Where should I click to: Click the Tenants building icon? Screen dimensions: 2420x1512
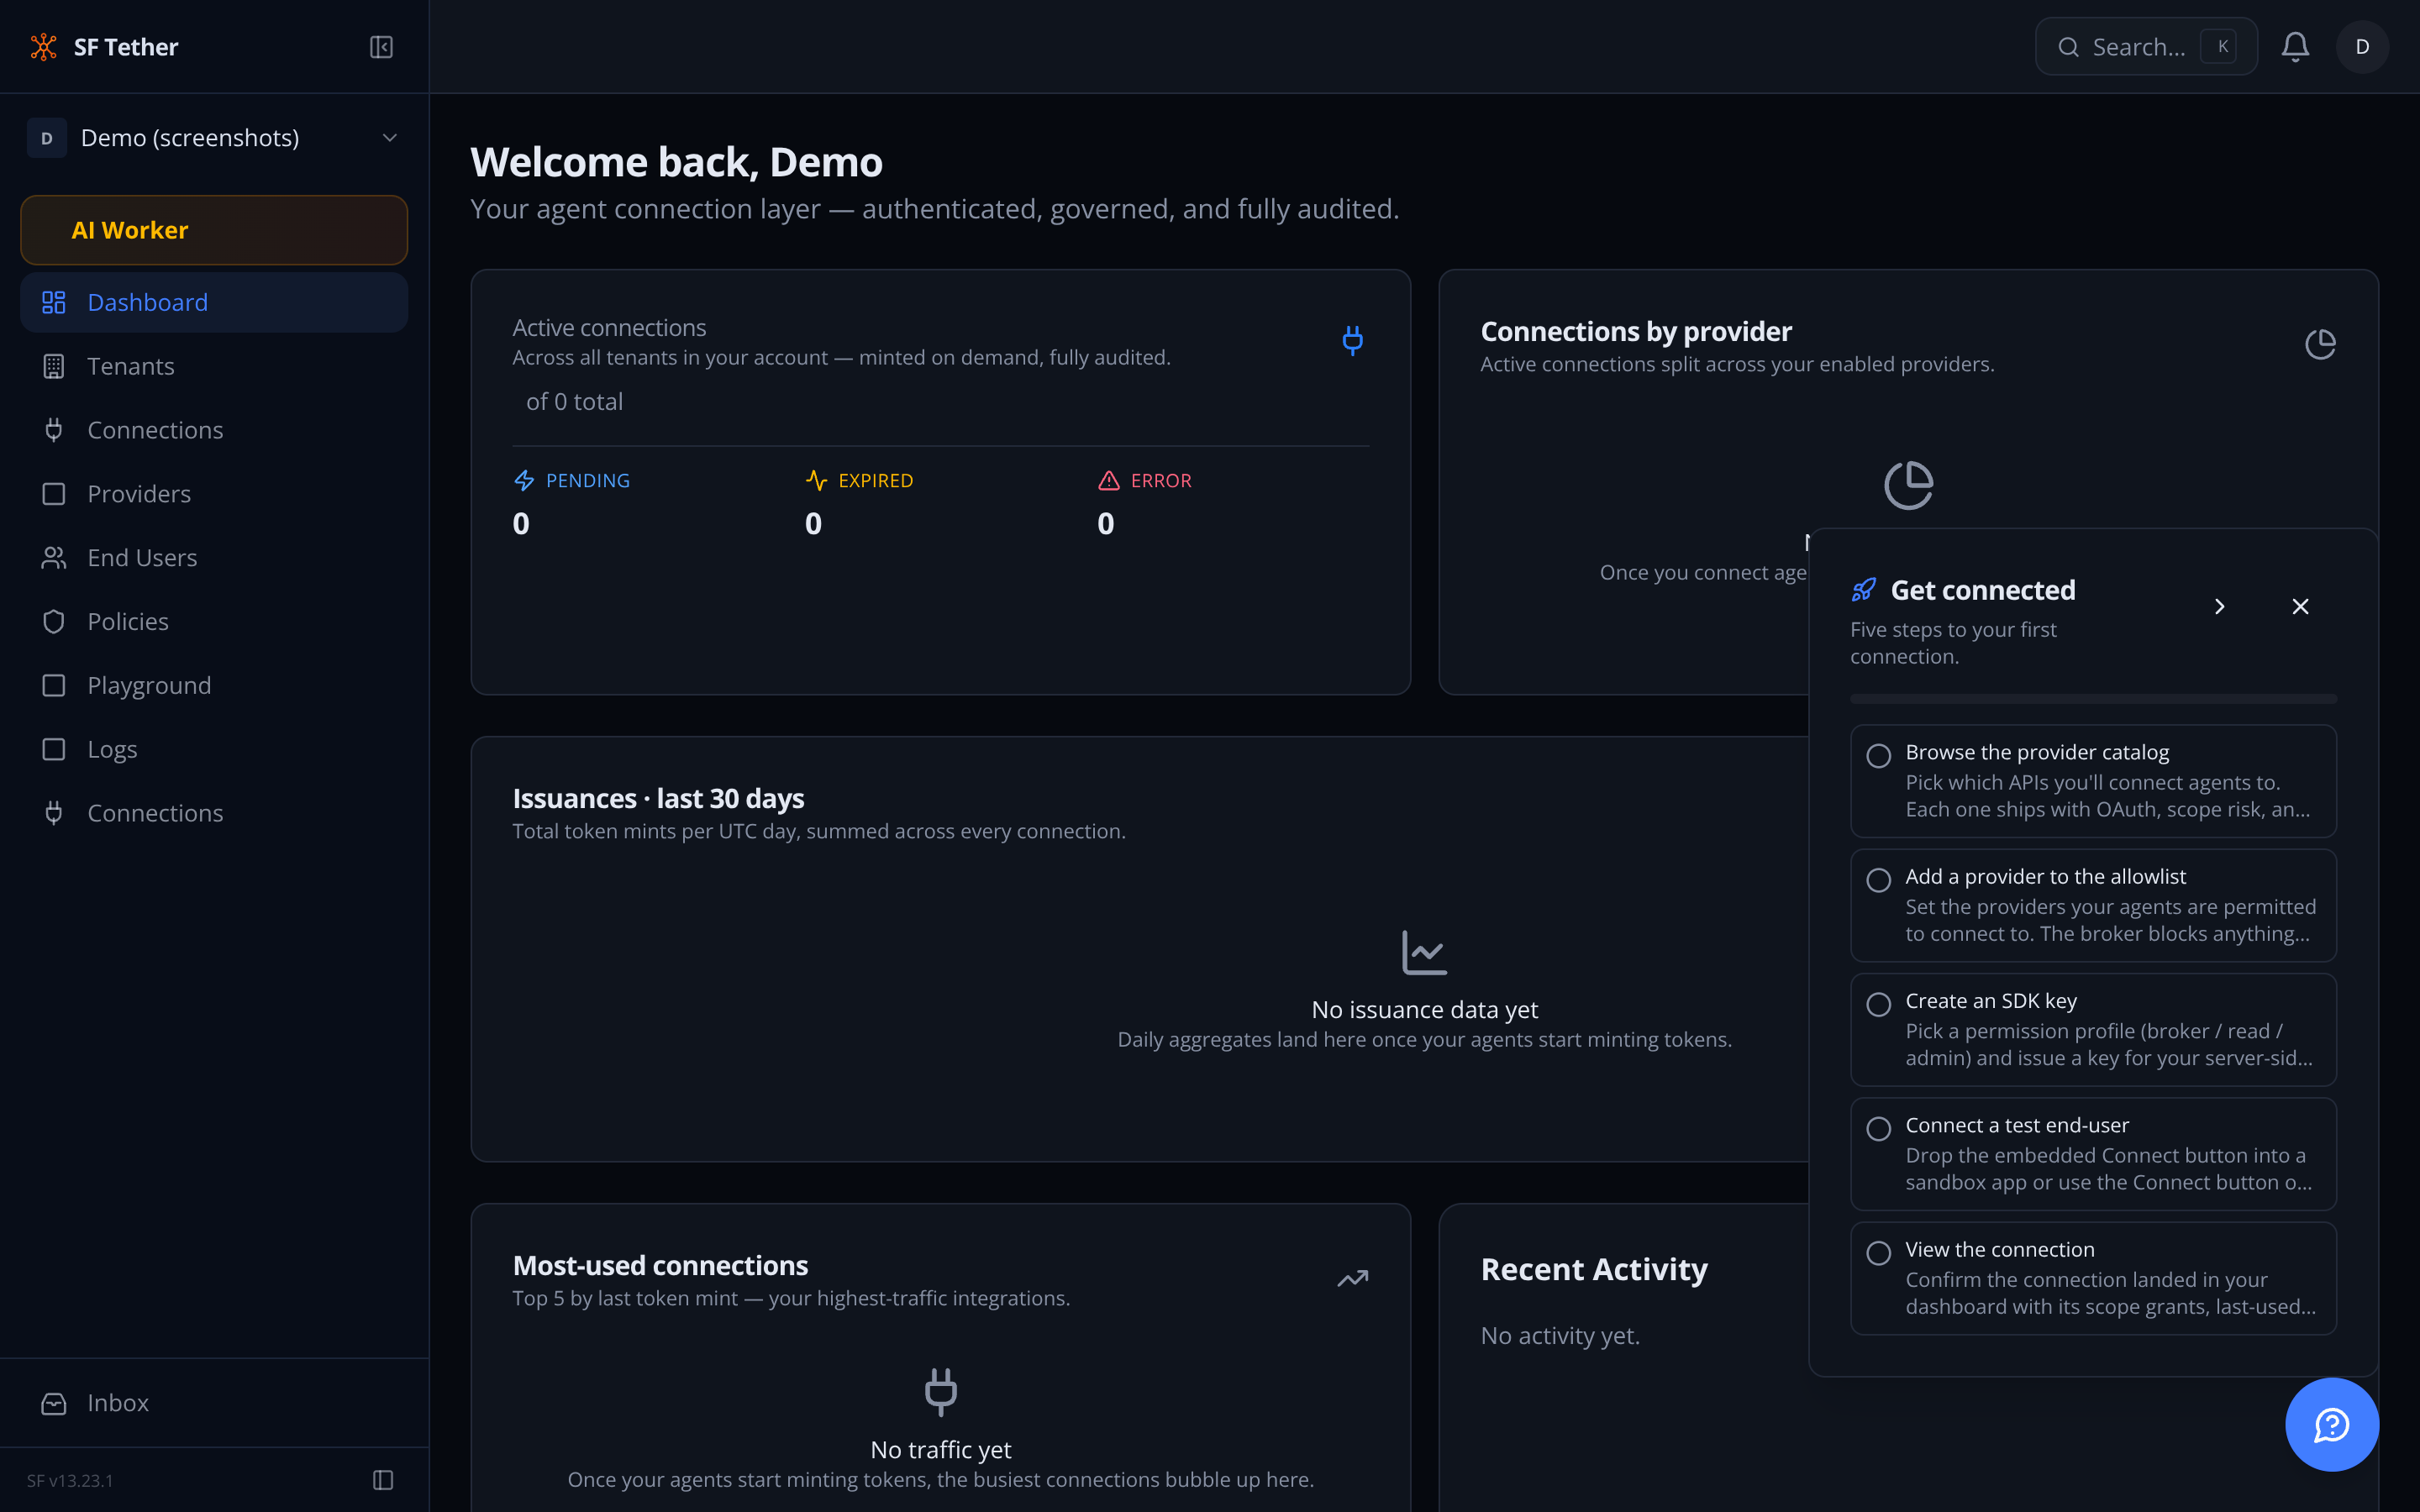(54, 366)
